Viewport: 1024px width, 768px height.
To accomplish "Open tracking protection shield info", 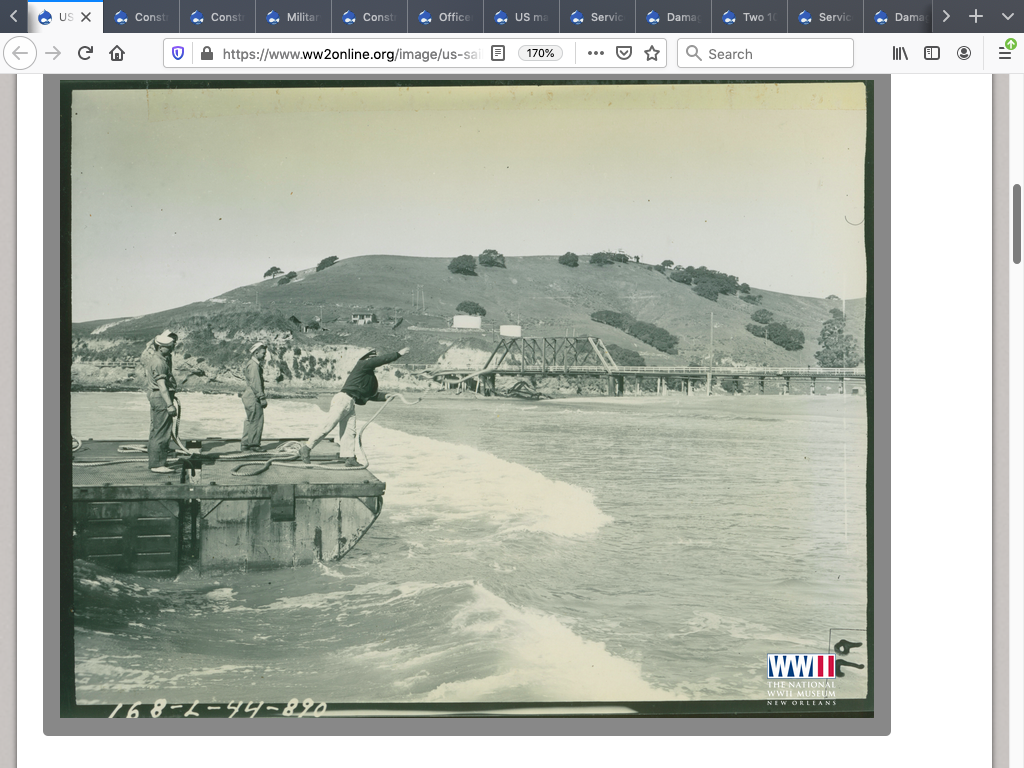I will (x=179, y=54).
